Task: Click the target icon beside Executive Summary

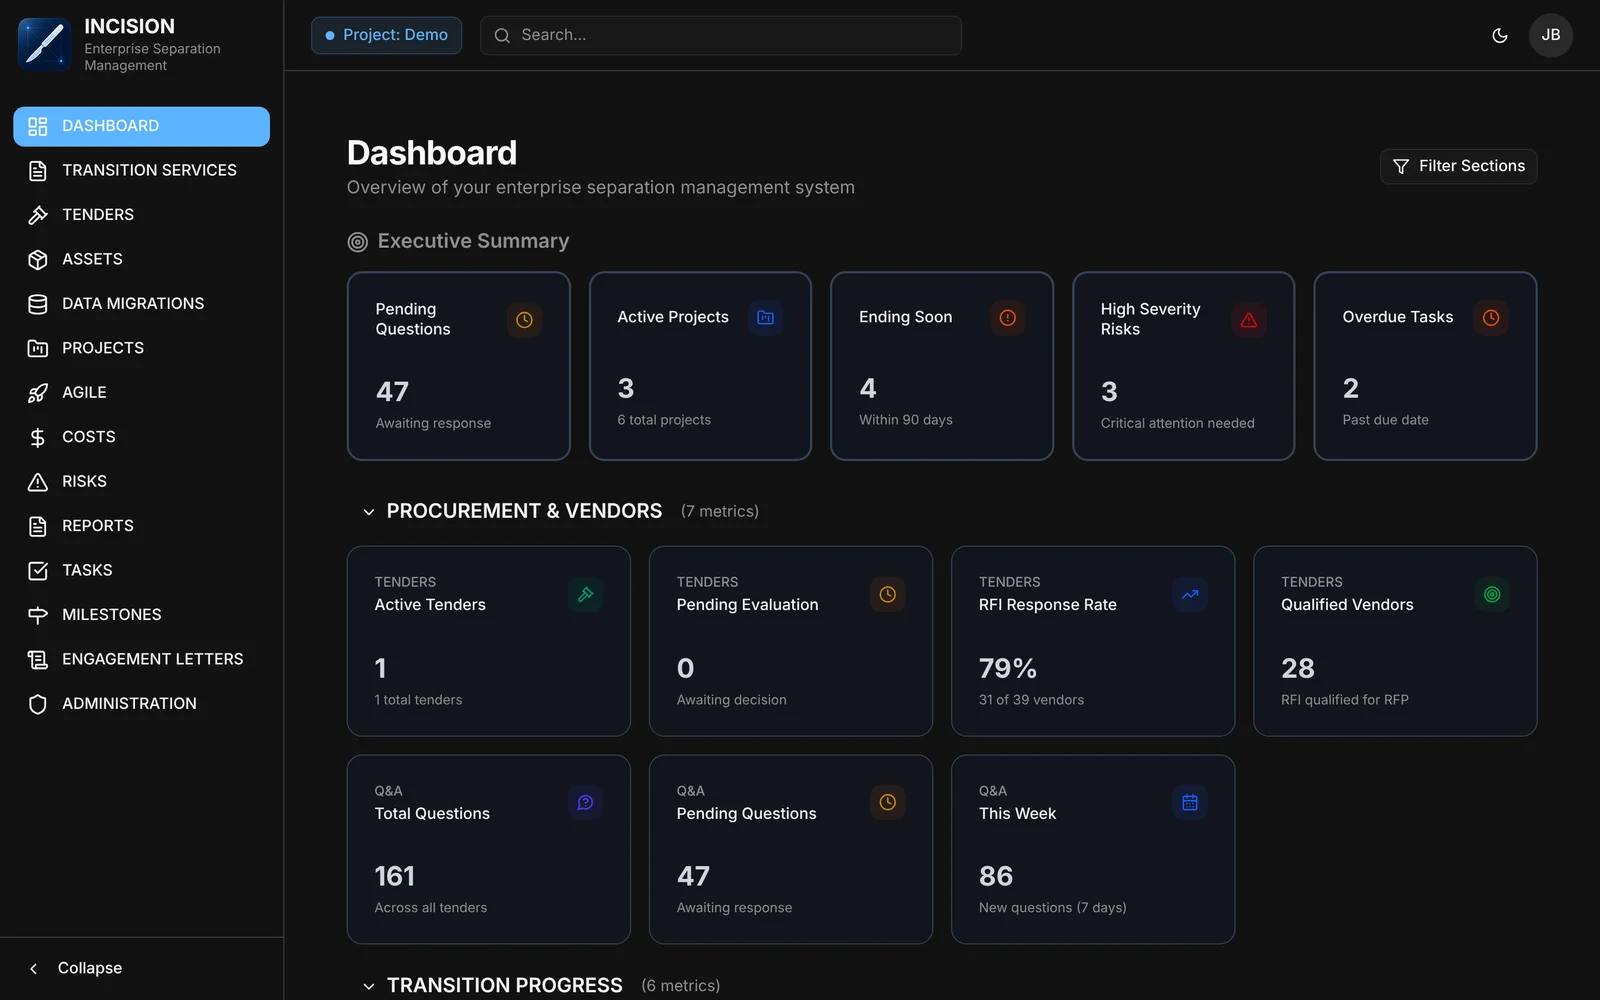Action: coord(357,242)
